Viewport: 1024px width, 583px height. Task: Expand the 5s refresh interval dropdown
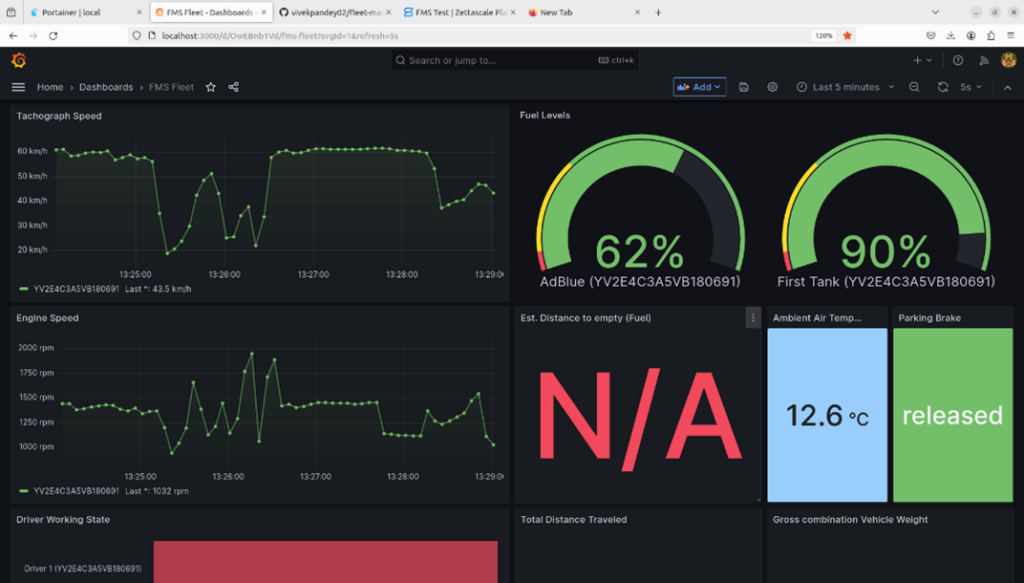coord(971,87)
